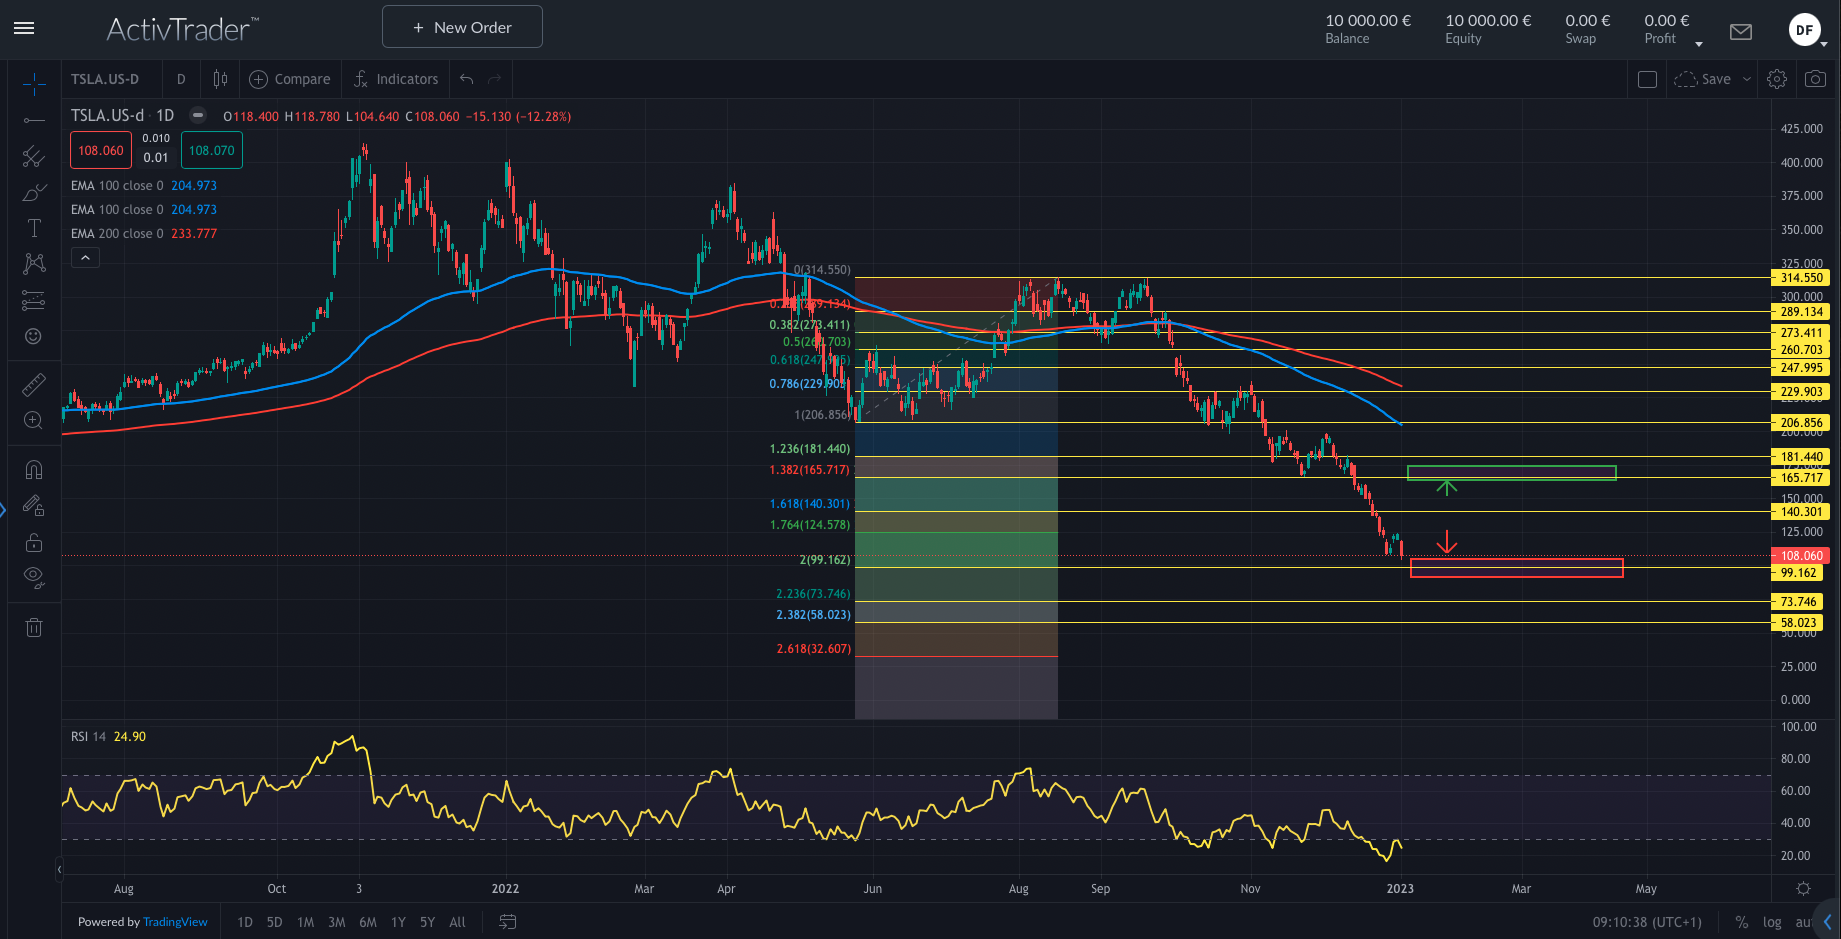Click the New Order button
1841x939 pixels.
coord(462,27)
